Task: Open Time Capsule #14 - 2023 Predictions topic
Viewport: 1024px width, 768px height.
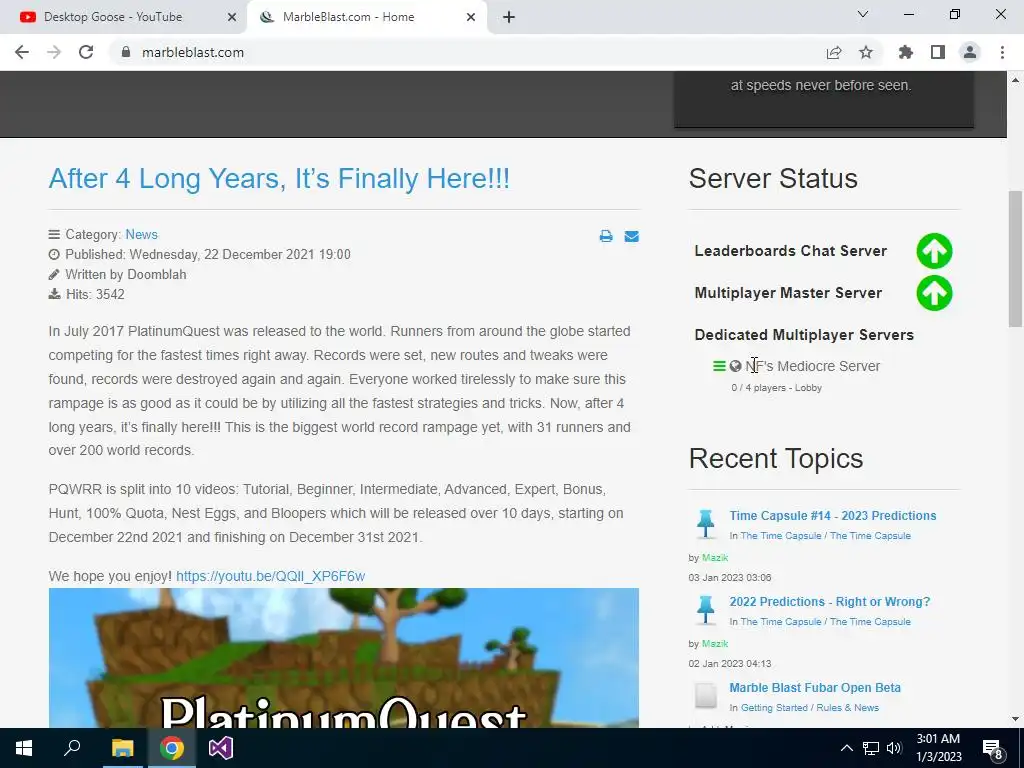Action: 833,515
